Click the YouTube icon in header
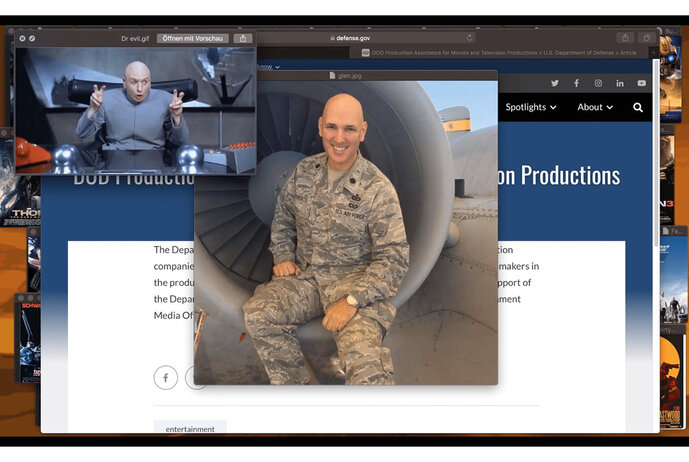Screen dimensions: 689x462 coord(641,83)
